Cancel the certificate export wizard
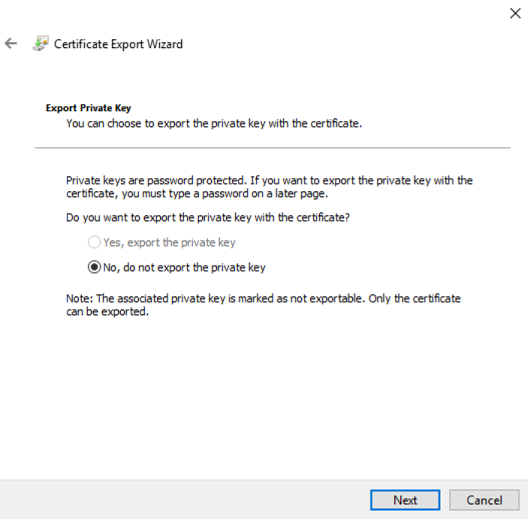The image size is (528, 523). click(x=484, y=500)
